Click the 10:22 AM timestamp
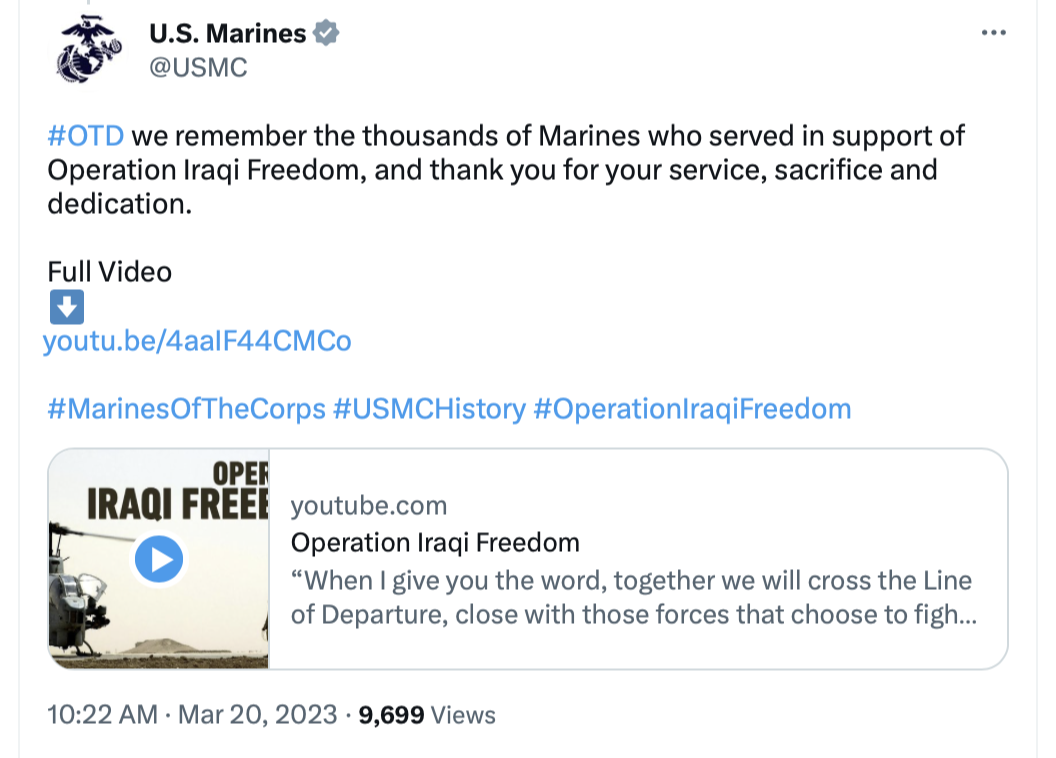Viewport: 1056px width, 758px height. click(x=102, y=714)
